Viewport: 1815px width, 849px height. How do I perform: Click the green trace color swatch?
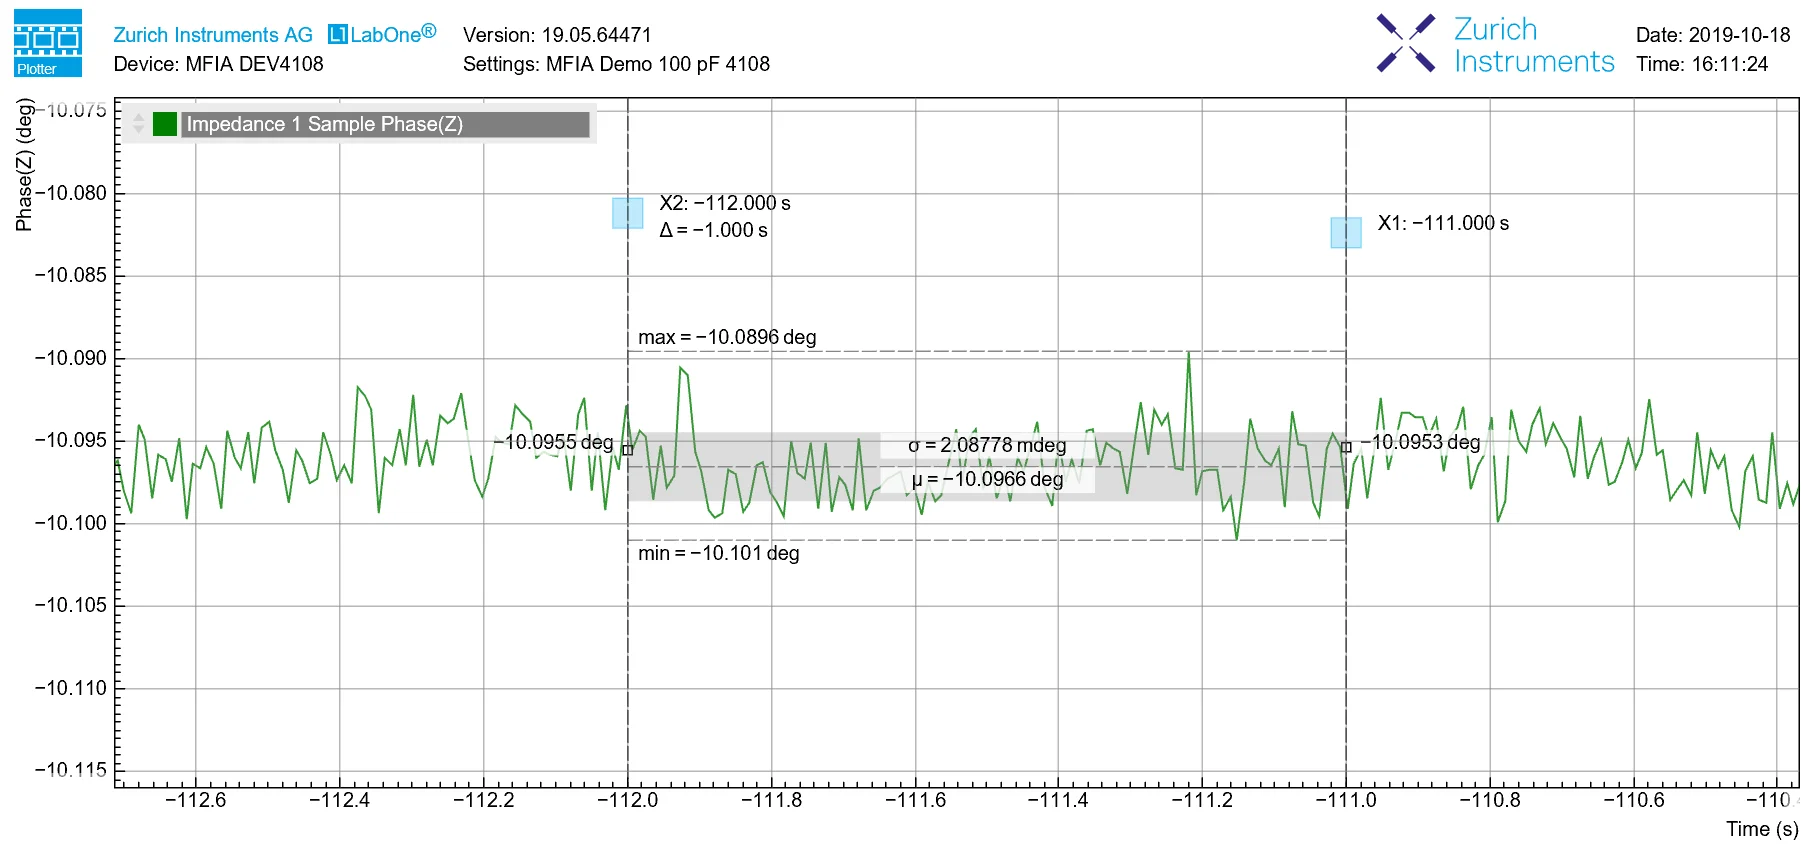pos(165,124)
